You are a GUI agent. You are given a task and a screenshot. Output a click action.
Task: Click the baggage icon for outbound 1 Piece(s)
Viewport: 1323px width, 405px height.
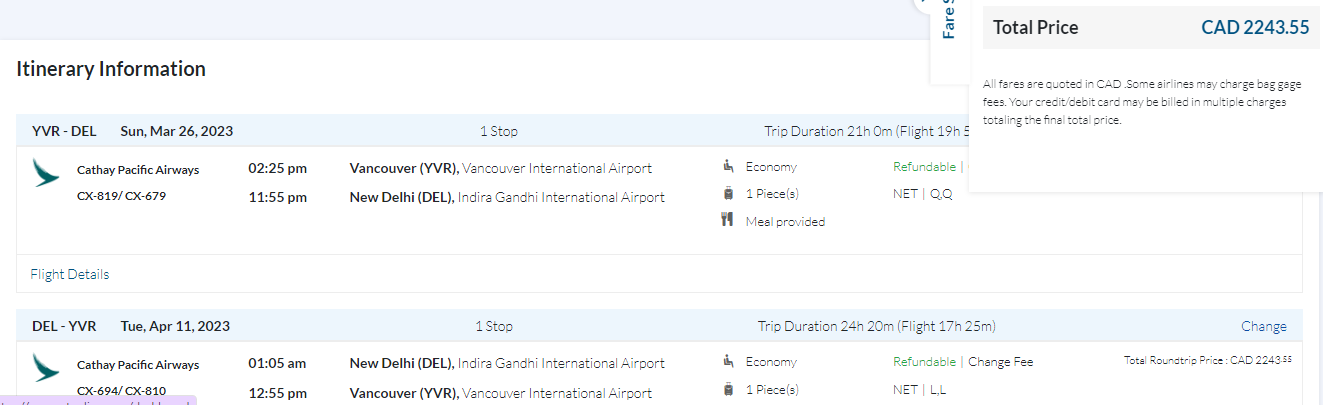pyautogui.click(x=728, y=194)
